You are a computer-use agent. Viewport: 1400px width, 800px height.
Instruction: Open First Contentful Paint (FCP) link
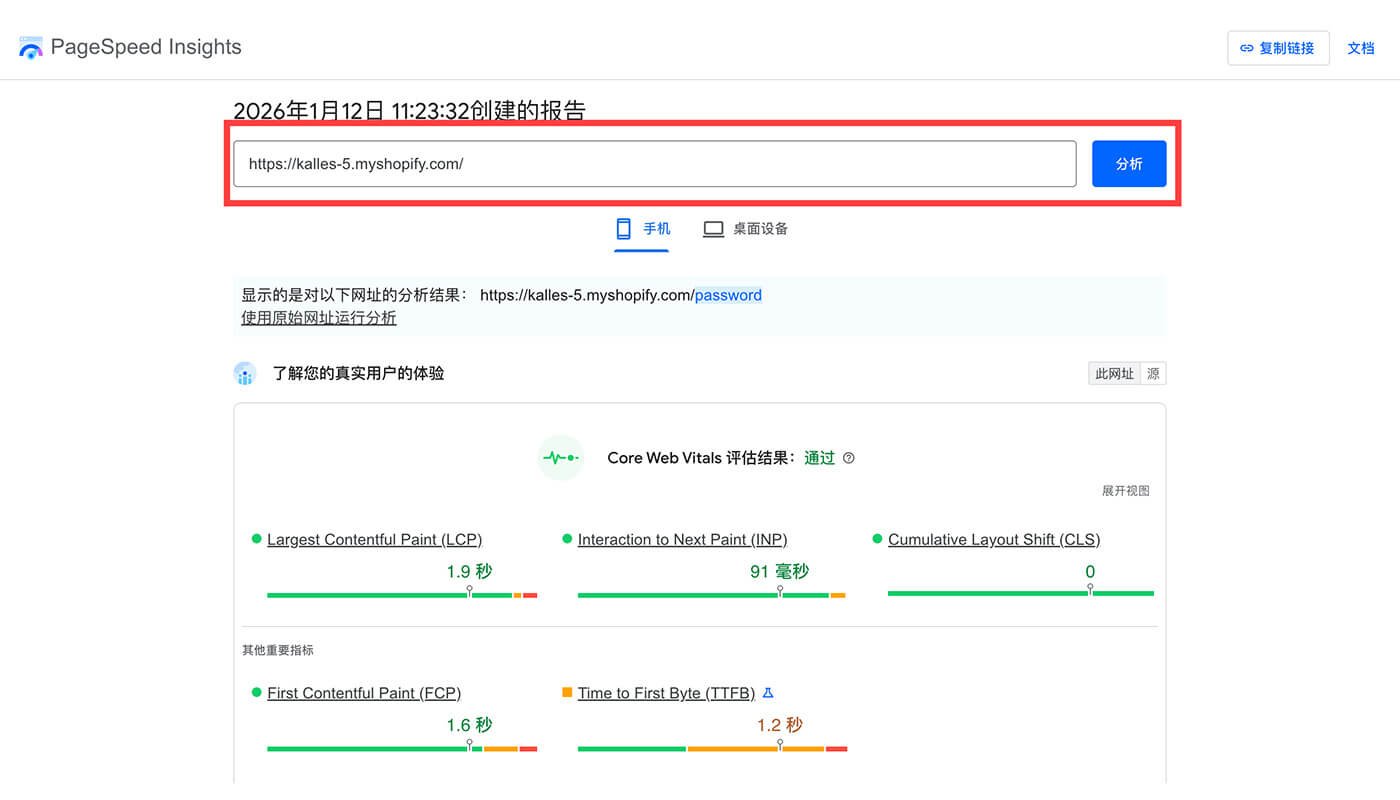tap(363, 693)
